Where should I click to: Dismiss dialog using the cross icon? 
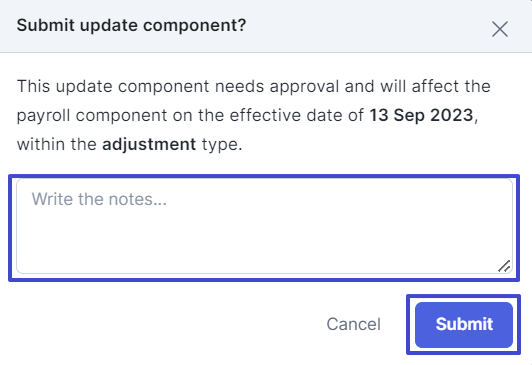500,29
